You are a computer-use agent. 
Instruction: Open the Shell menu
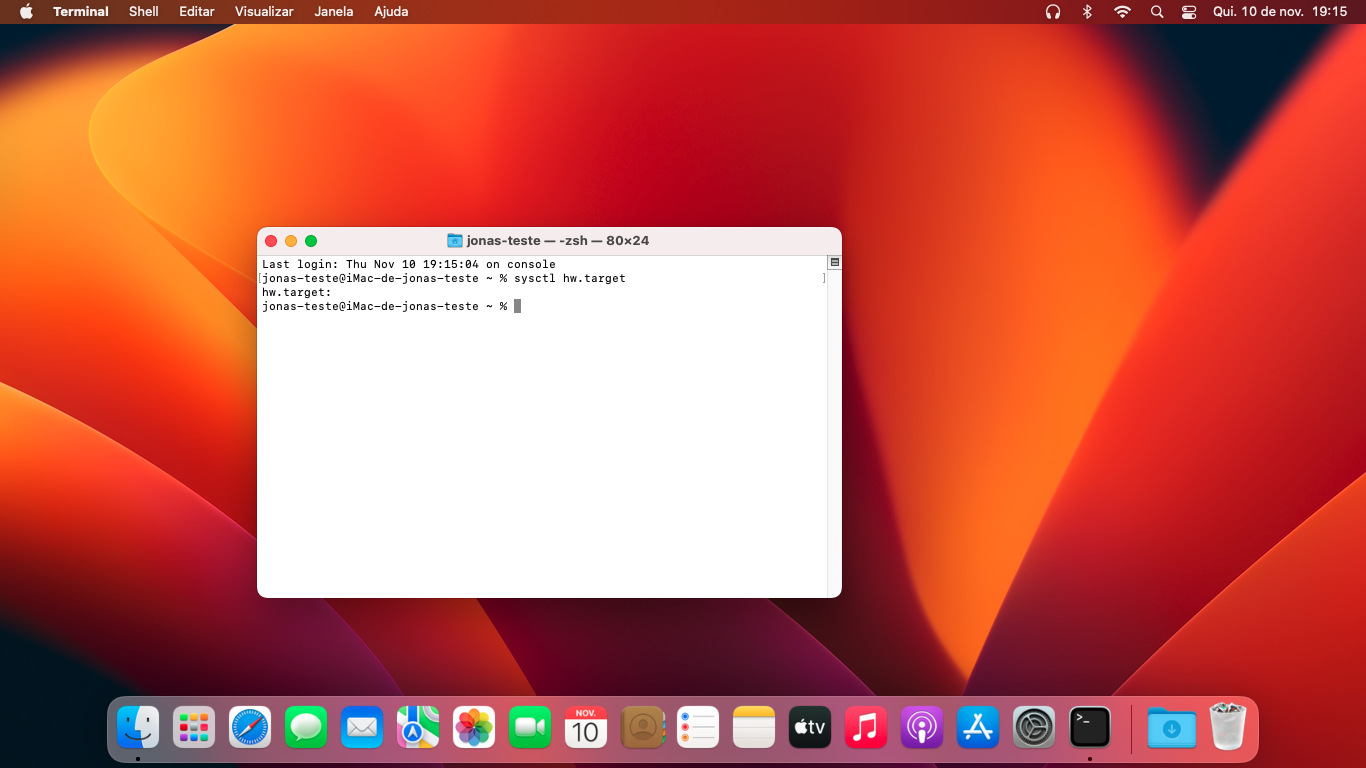143,12
